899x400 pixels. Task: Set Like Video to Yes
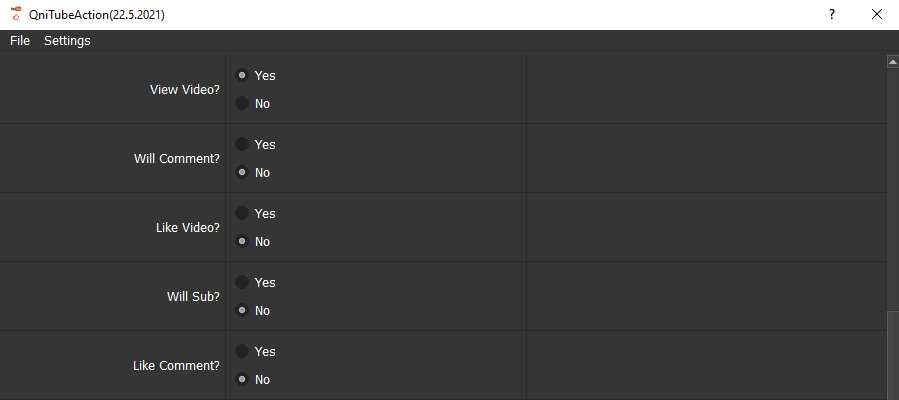(x=242, y=213)
